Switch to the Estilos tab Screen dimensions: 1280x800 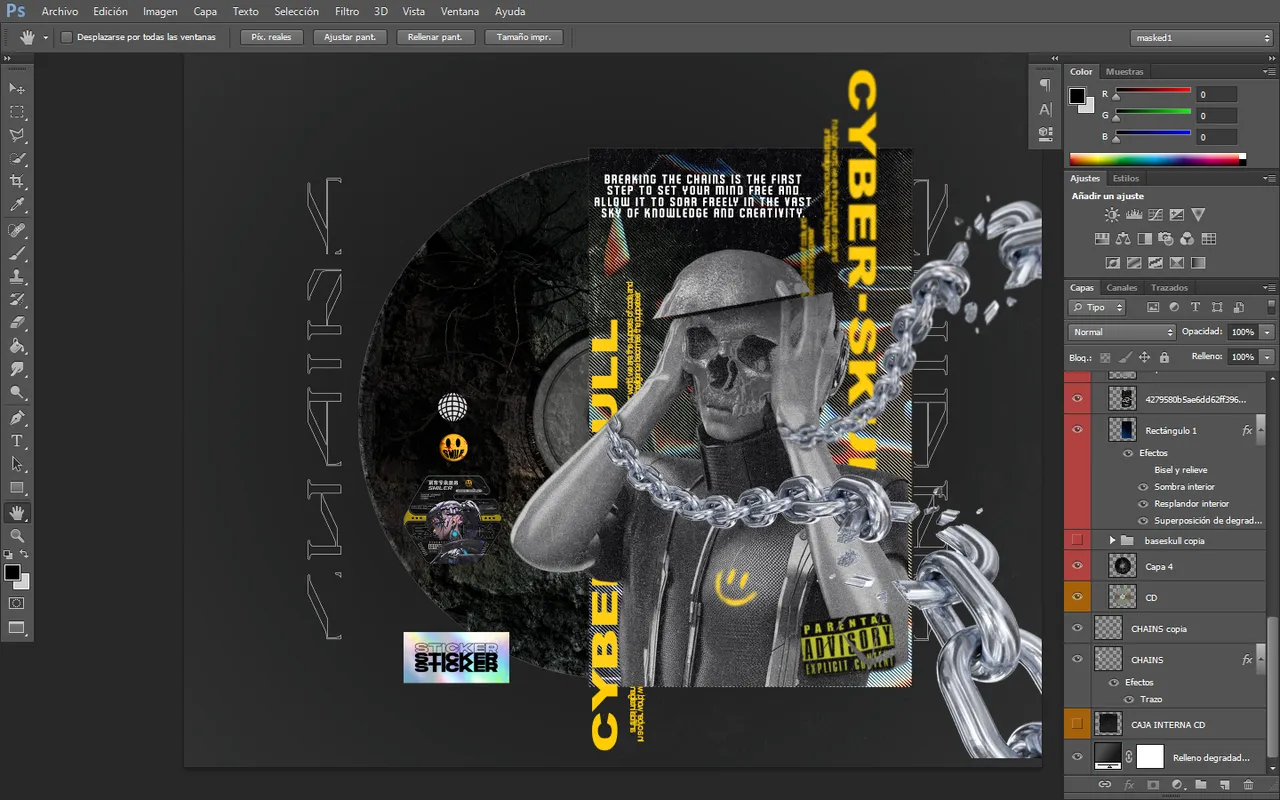click(x=1126, y=179)
